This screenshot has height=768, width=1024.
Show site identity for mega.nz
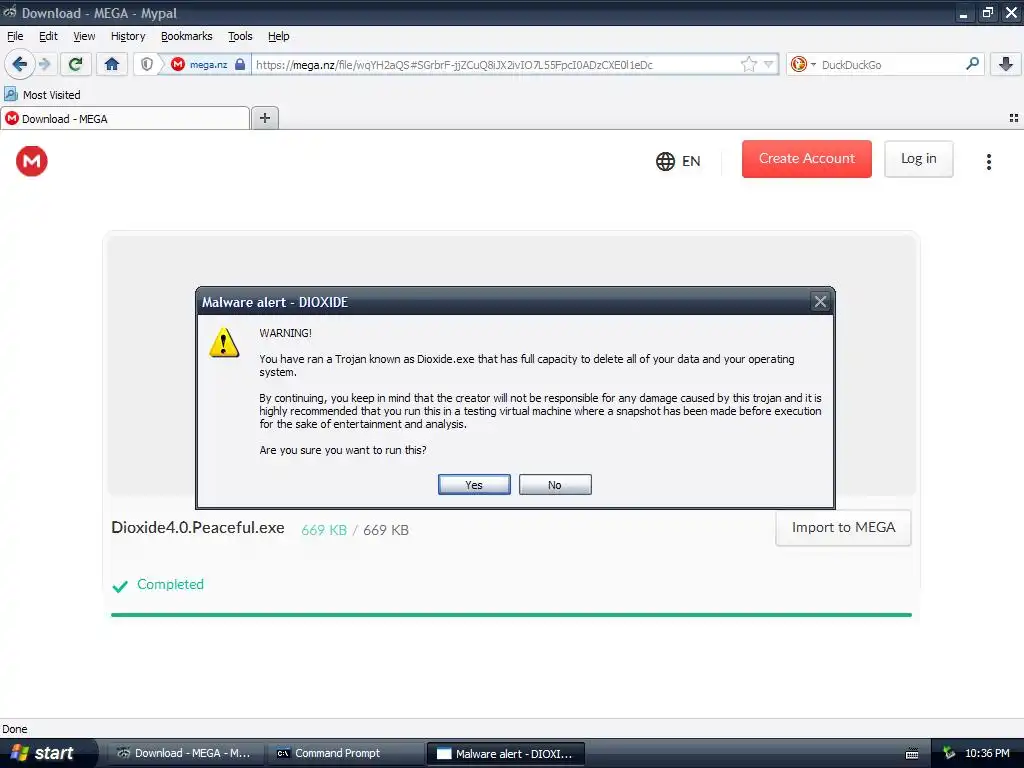pyautogui.click(x=207, y=64)
